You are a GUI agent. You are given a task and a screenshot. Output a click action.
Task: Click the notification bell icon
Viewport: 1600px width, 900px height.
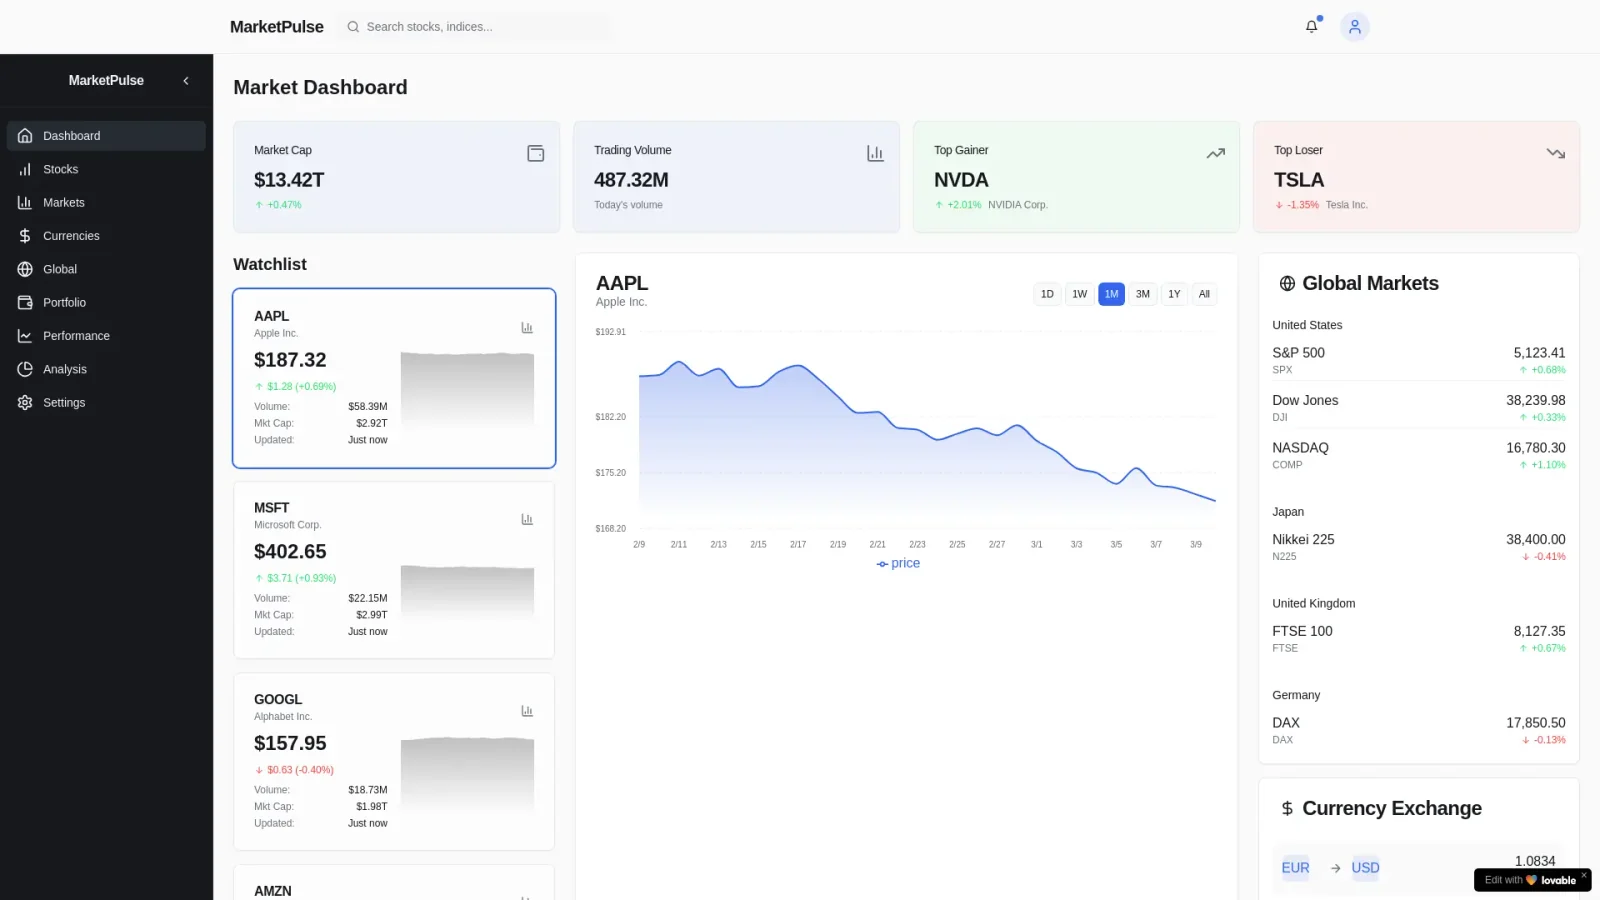(1312, 27)
